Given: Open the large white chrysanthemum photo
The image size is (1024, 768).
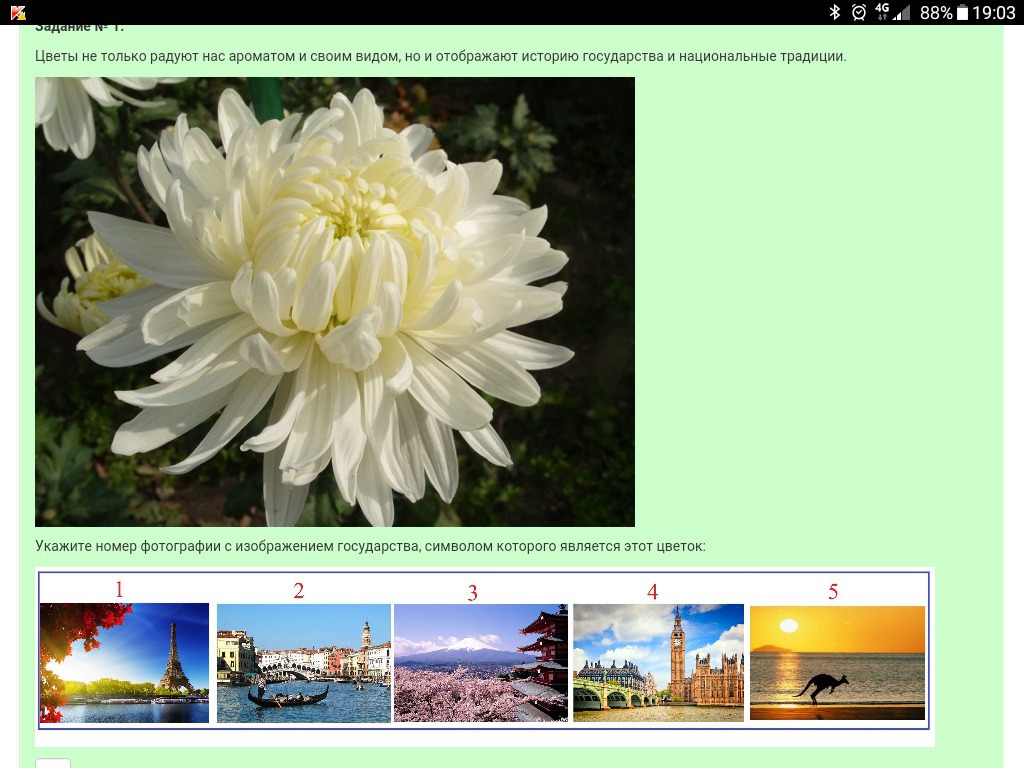Looking at the screenshot, I should [x=335, y=302].
